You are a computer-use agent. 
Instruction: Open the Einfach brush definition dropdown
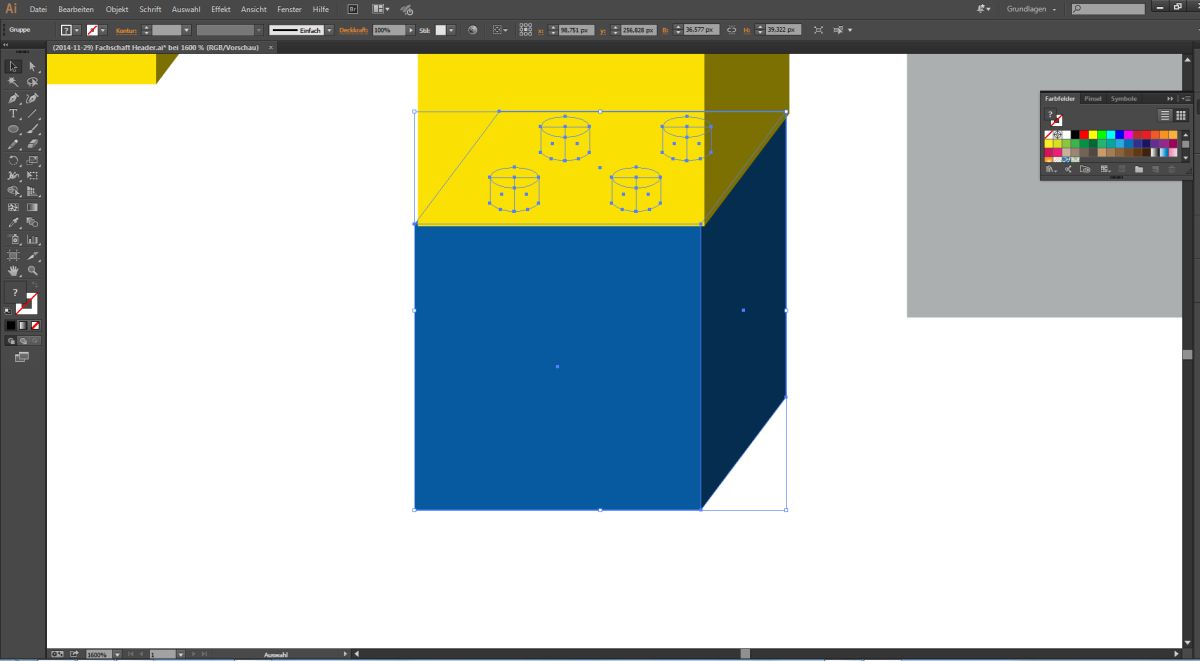(x=329, y=30)
